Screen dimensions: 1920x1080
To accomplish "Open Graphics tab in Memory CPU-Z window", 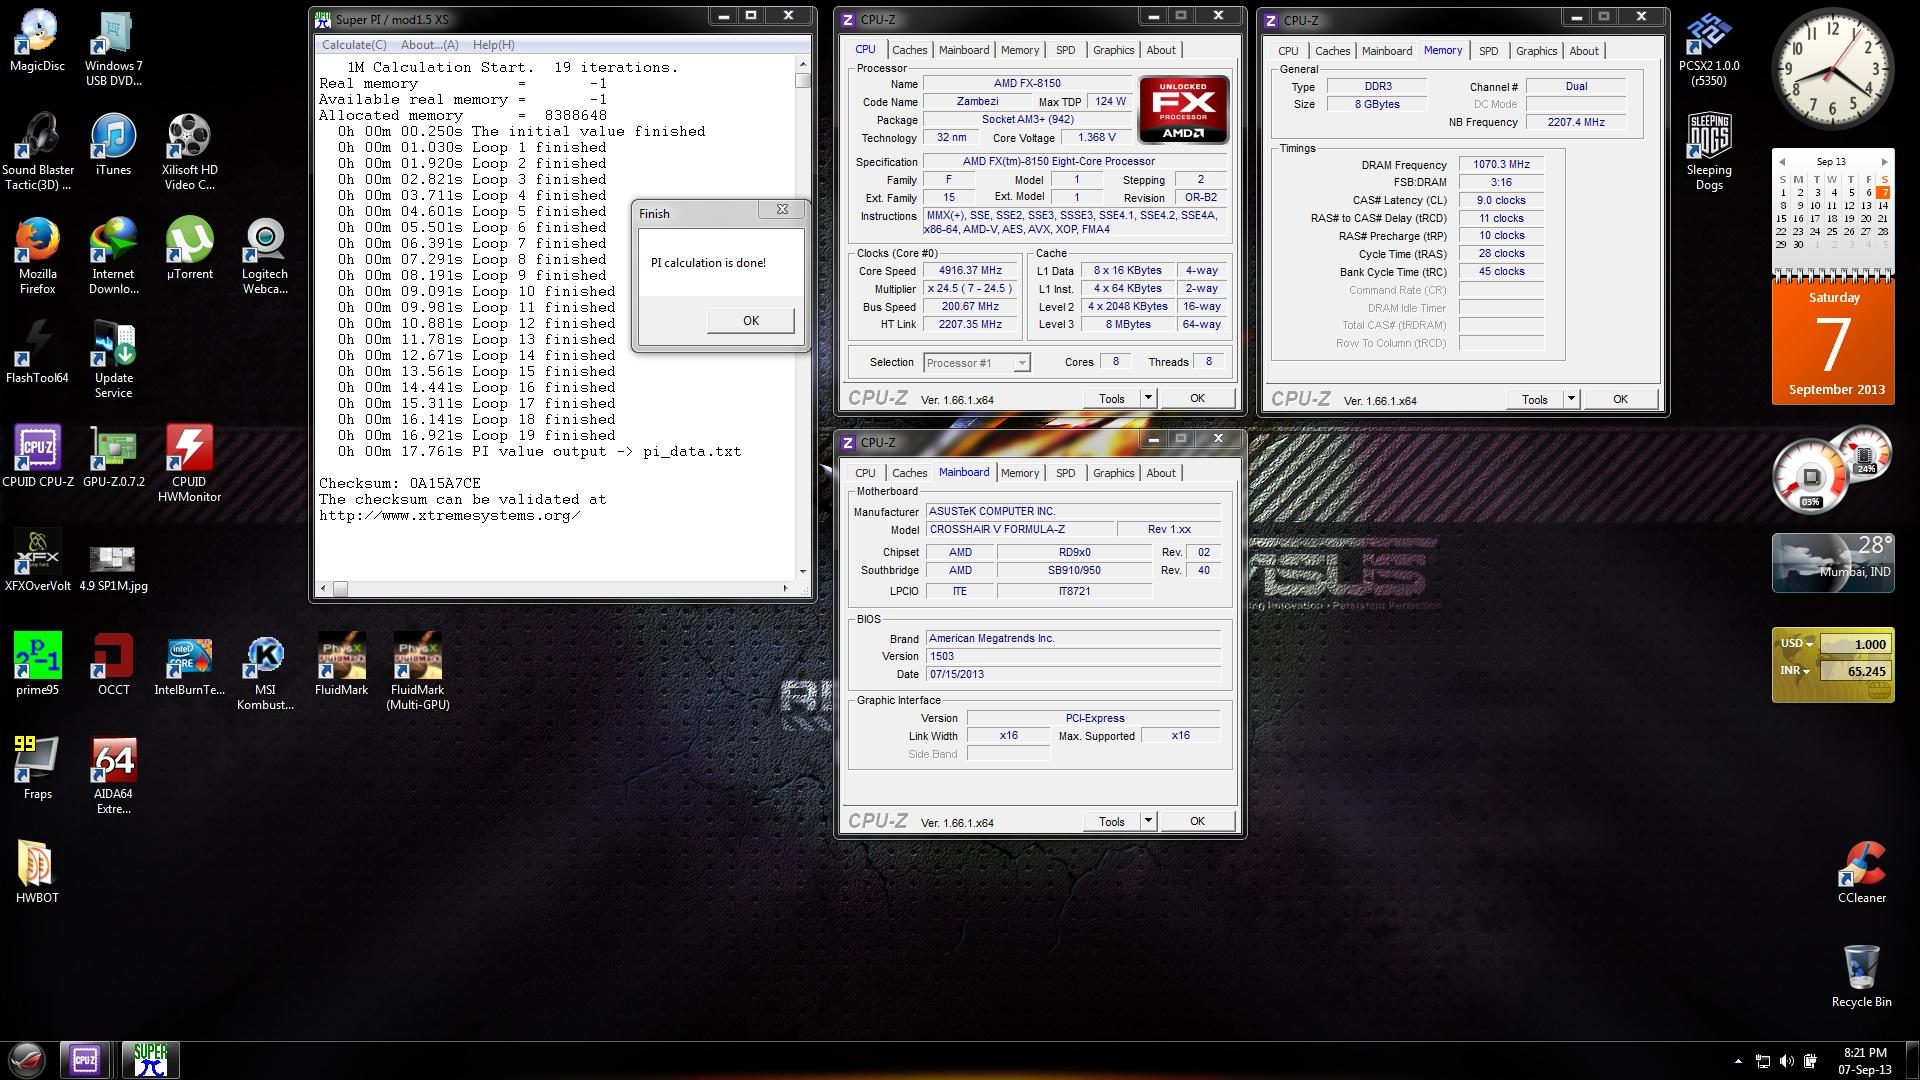I will pyautogui.click(x=1536, y=51).
